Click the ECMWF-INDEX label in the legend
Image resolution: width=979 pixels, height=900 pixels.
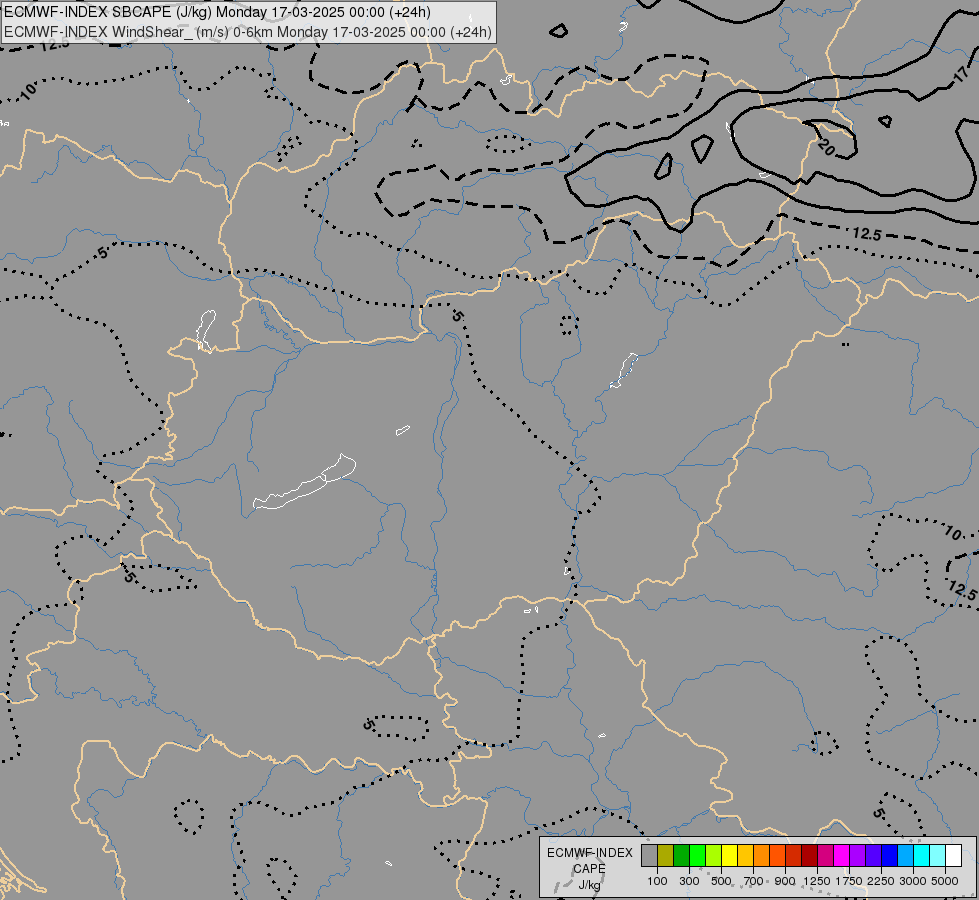(589, 853)
